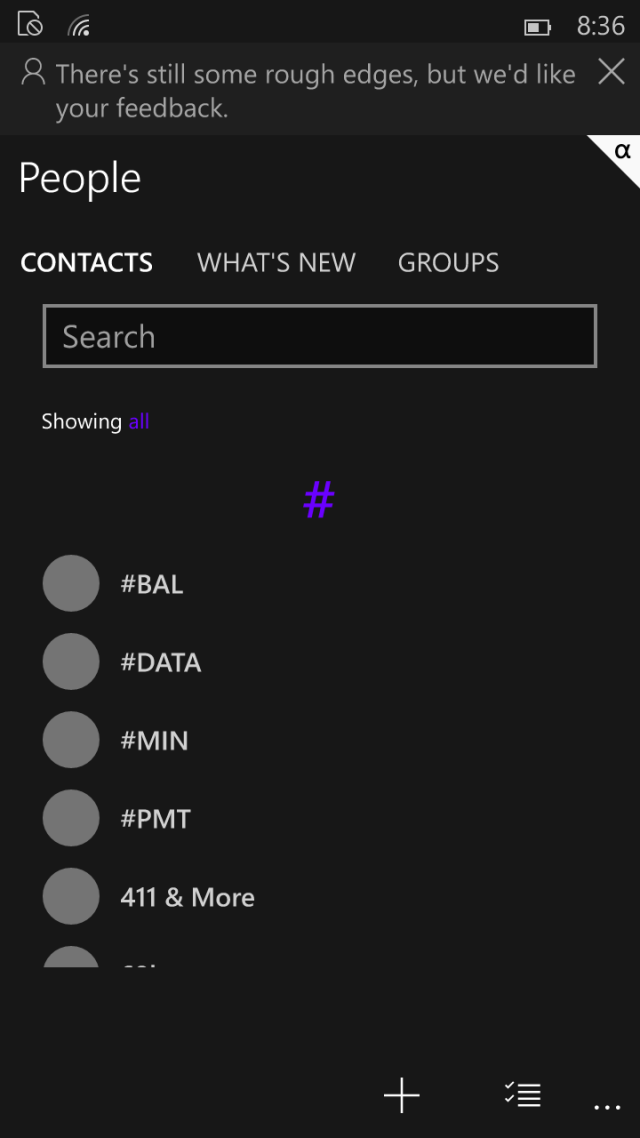Image resolution: width=640 pixels, height=1138 pixels.
Task: Open the # letter jump list header
Action: [x=318, y=499]
